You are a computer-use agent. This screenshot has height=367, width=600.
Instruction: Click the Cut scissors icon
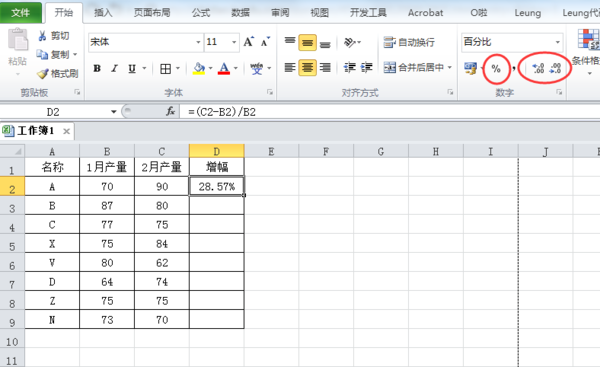[x=42, y=36]
